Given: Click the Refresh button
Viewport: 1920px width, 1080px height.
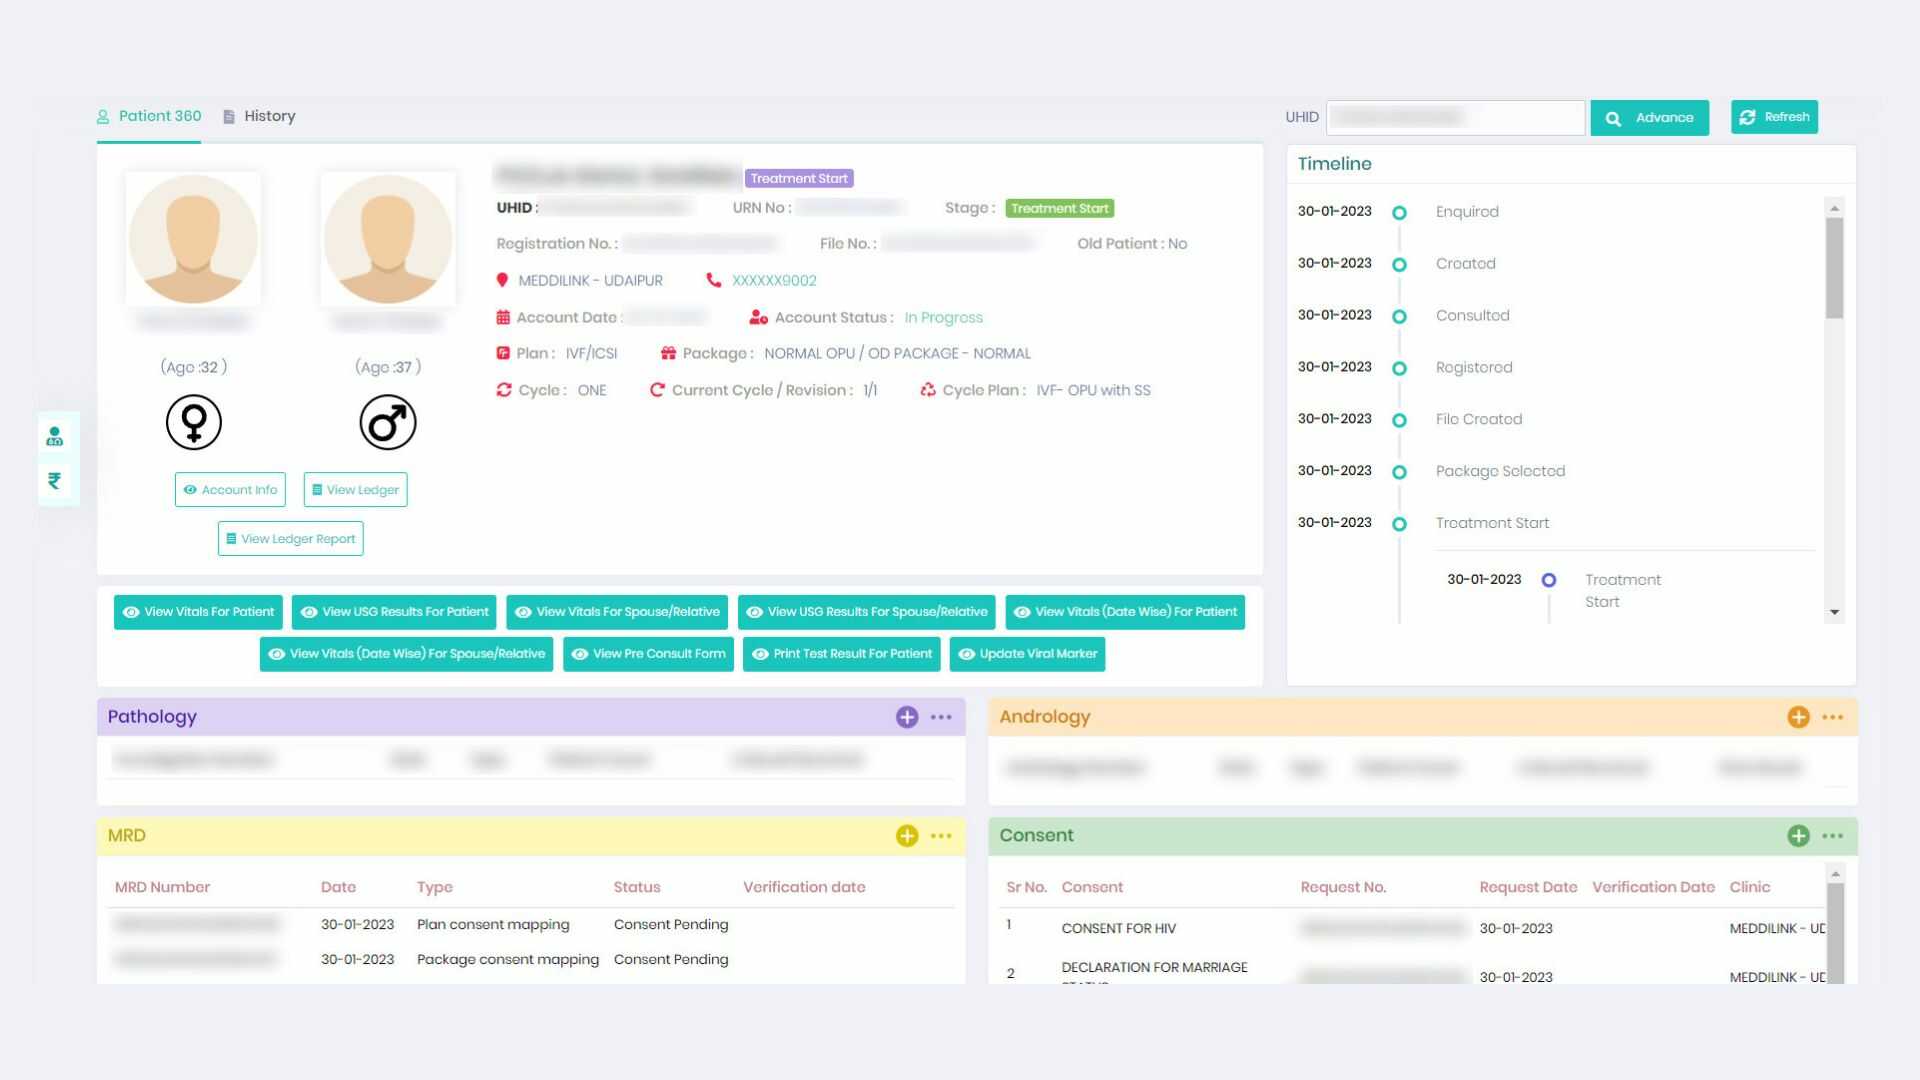Looking at the screenshot, I should tap(1774, 117).
